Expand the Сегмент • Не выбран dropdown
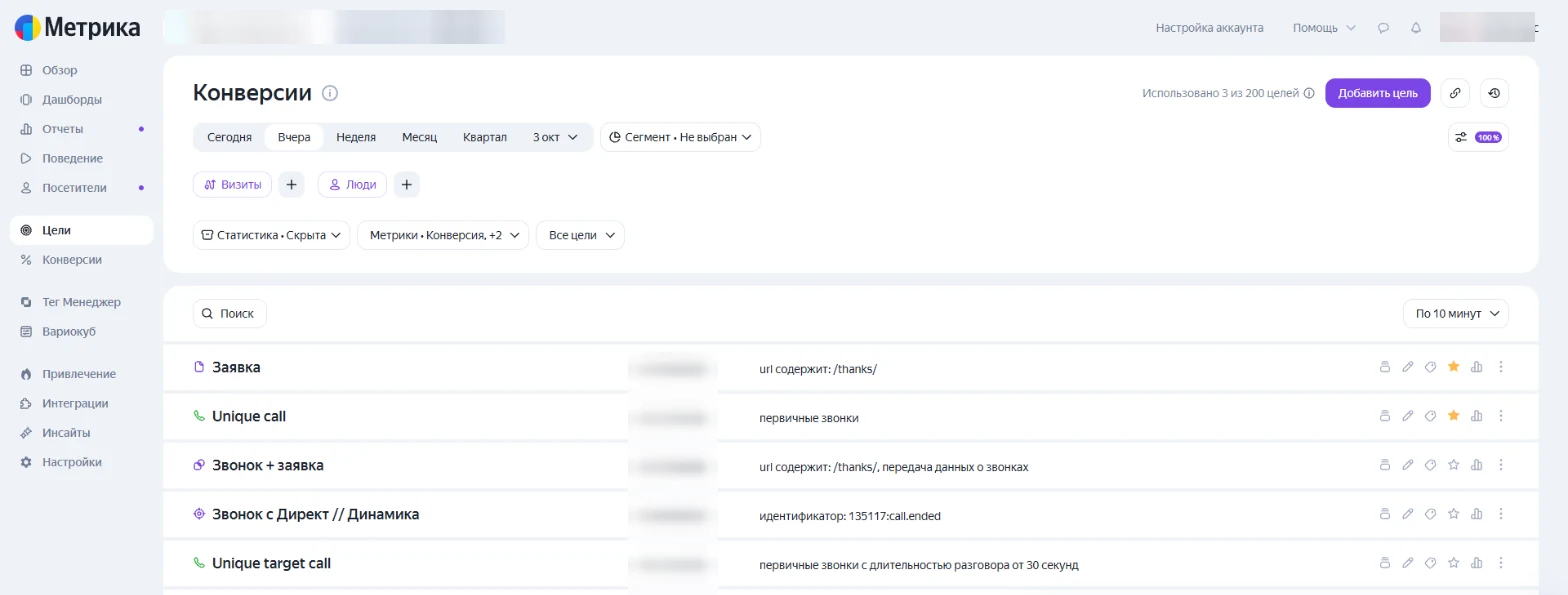Screen dimensions: 1568x595 680,137
